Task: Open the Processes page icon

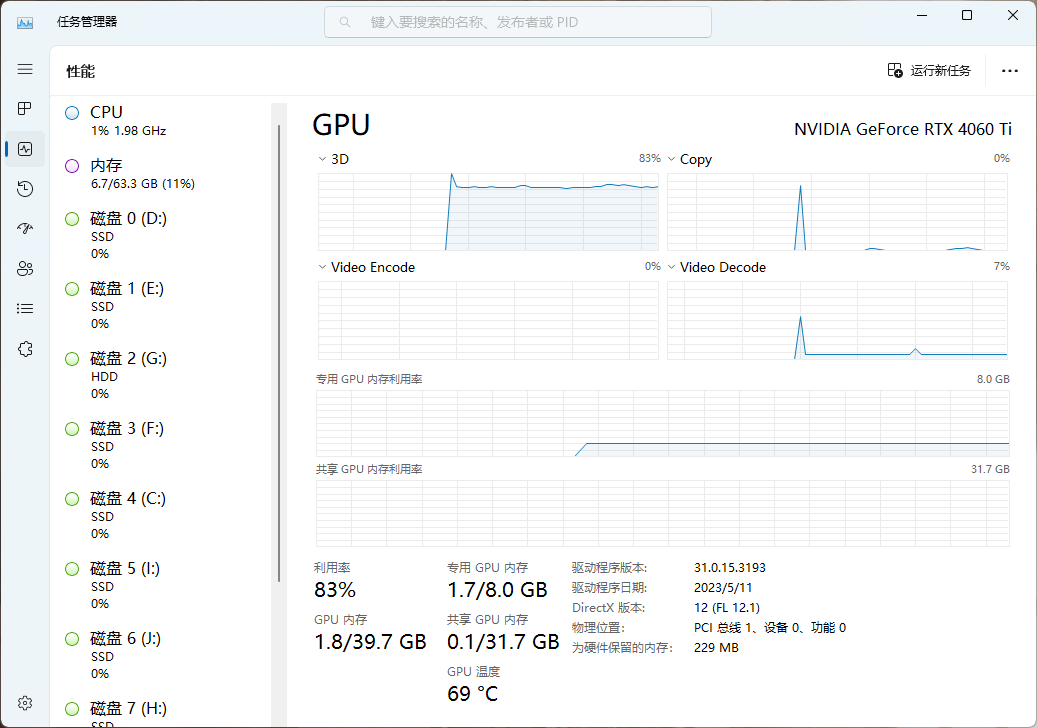Action: pos(25,108)
